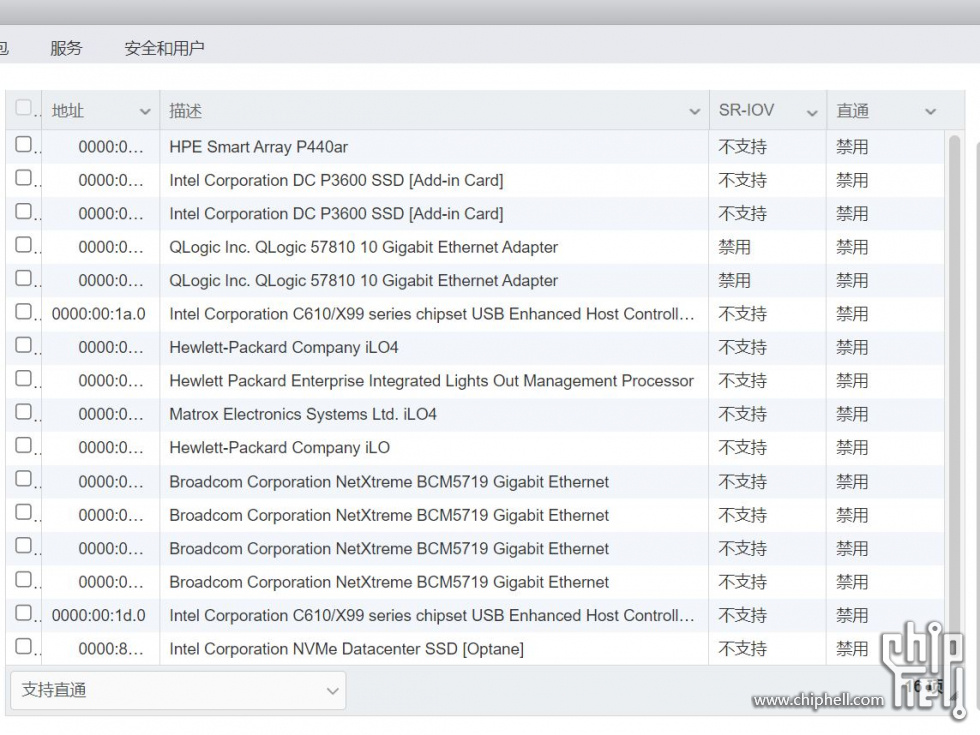Click the 0000:8… address cell
980x735 pixels.
(x=111, y=649)
